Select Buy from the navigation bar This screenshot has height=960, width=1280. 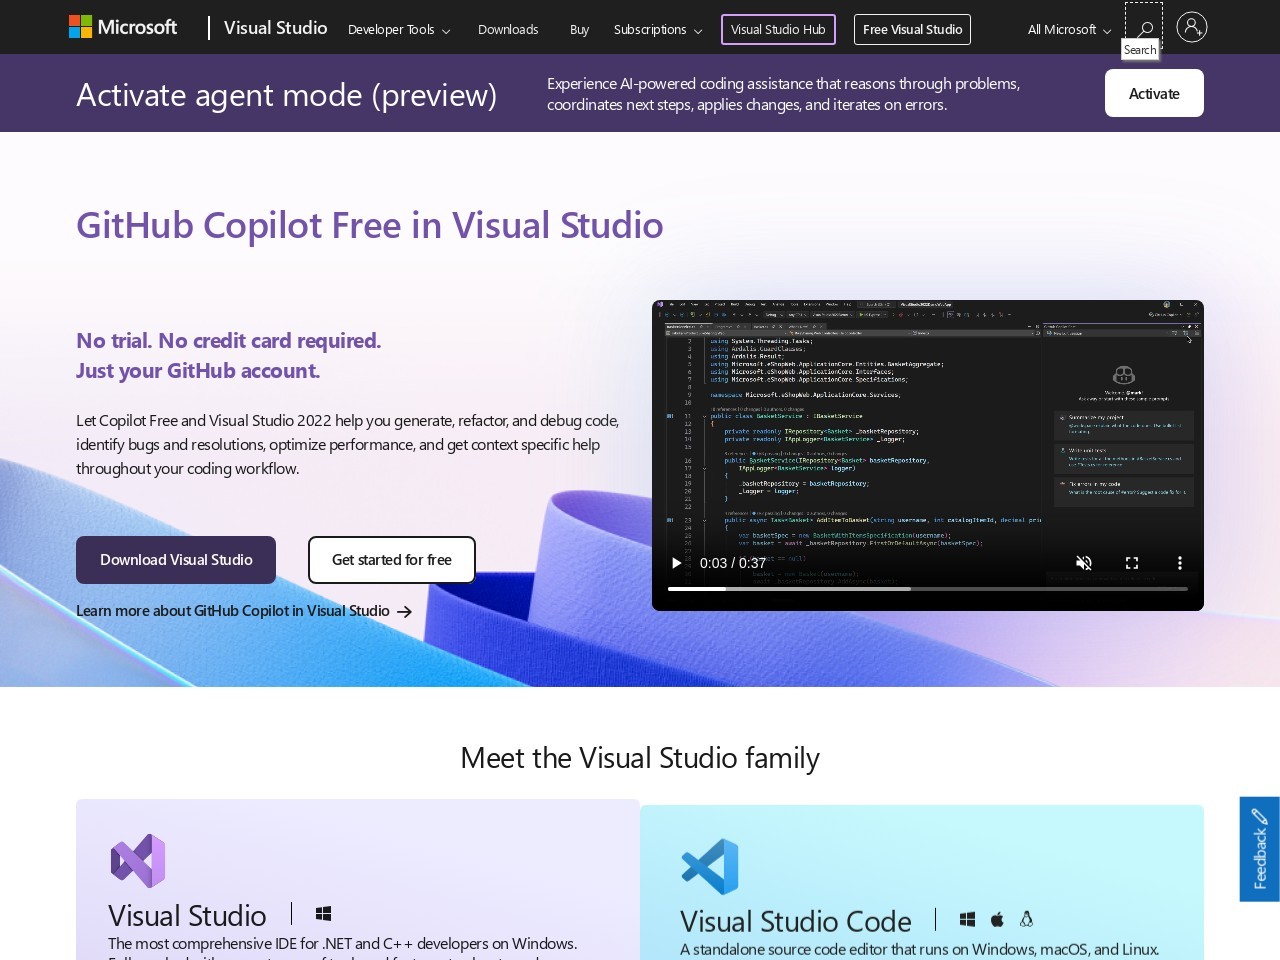(x=579, y=29)
